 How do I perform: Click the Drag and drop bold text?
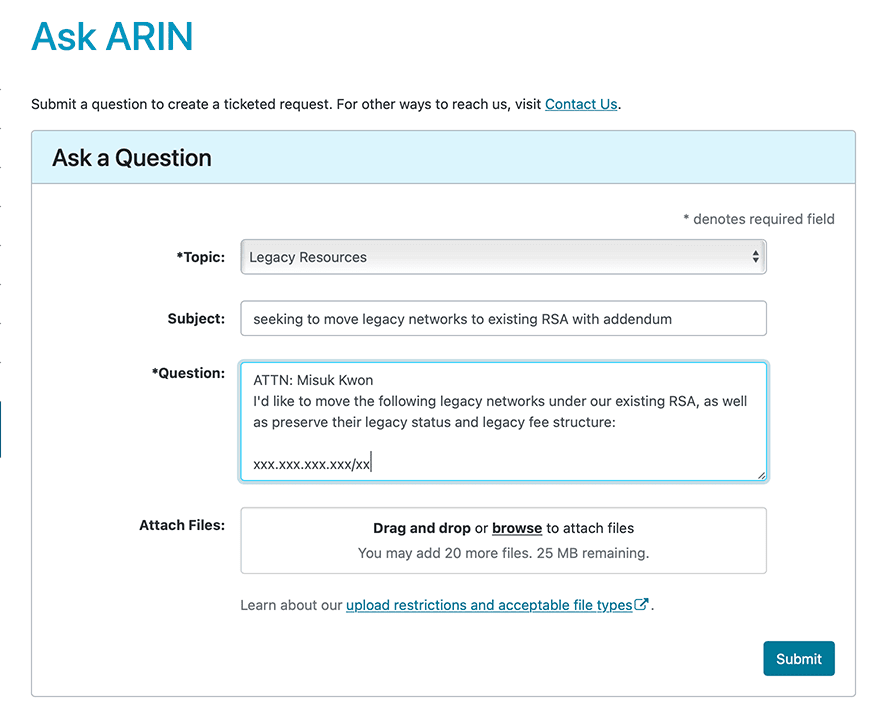coord(421,528)
